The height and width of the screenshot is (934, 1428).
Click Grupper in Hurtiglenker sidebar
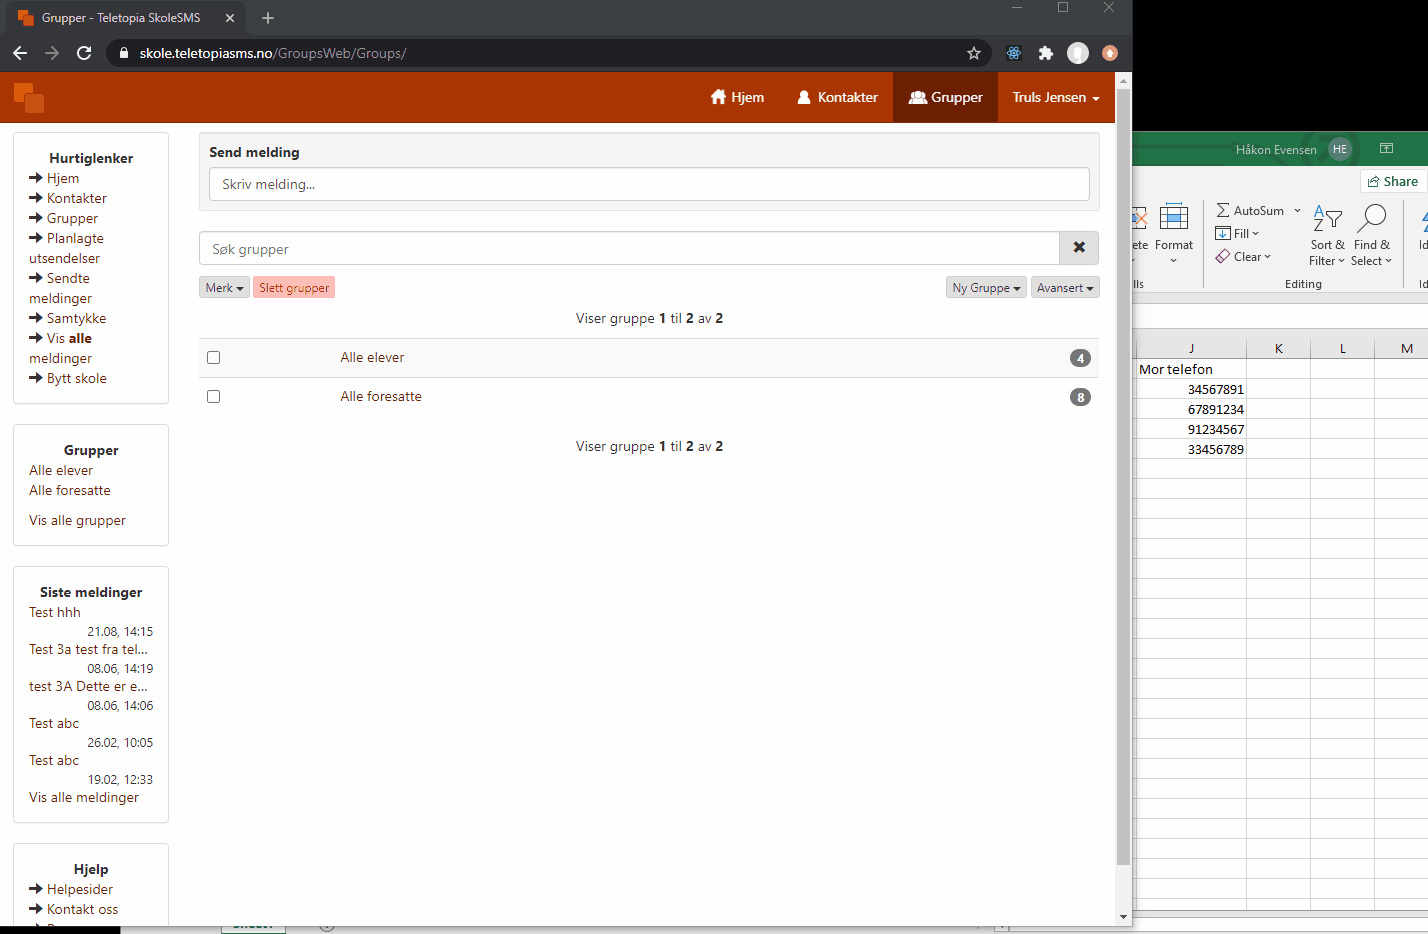(72, 218)
